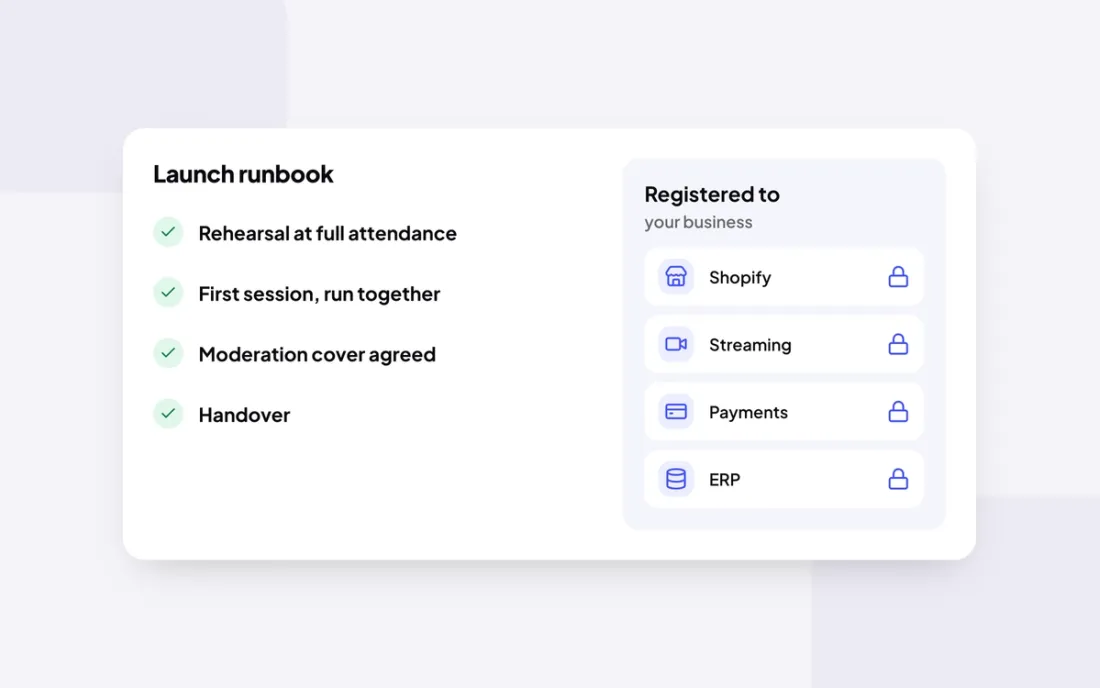
Task: Click the lock icon in Shopify row
Action: coord(898,276)
